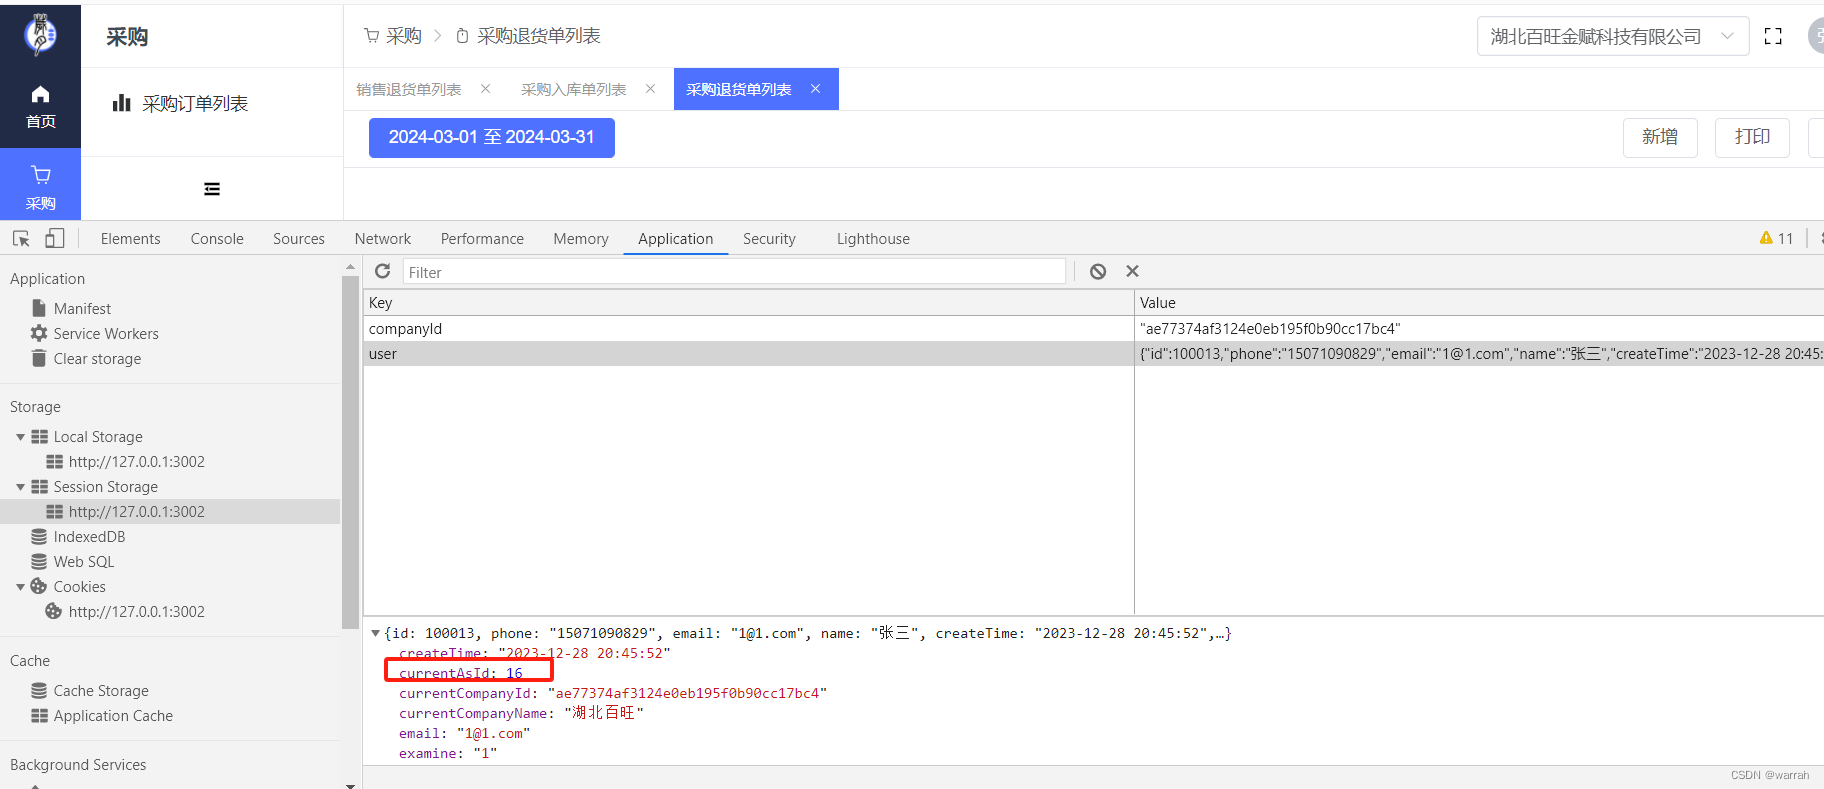This screenshot has width=1824, height=789.
Task: Click the 新增 button
Action: 1660,137
